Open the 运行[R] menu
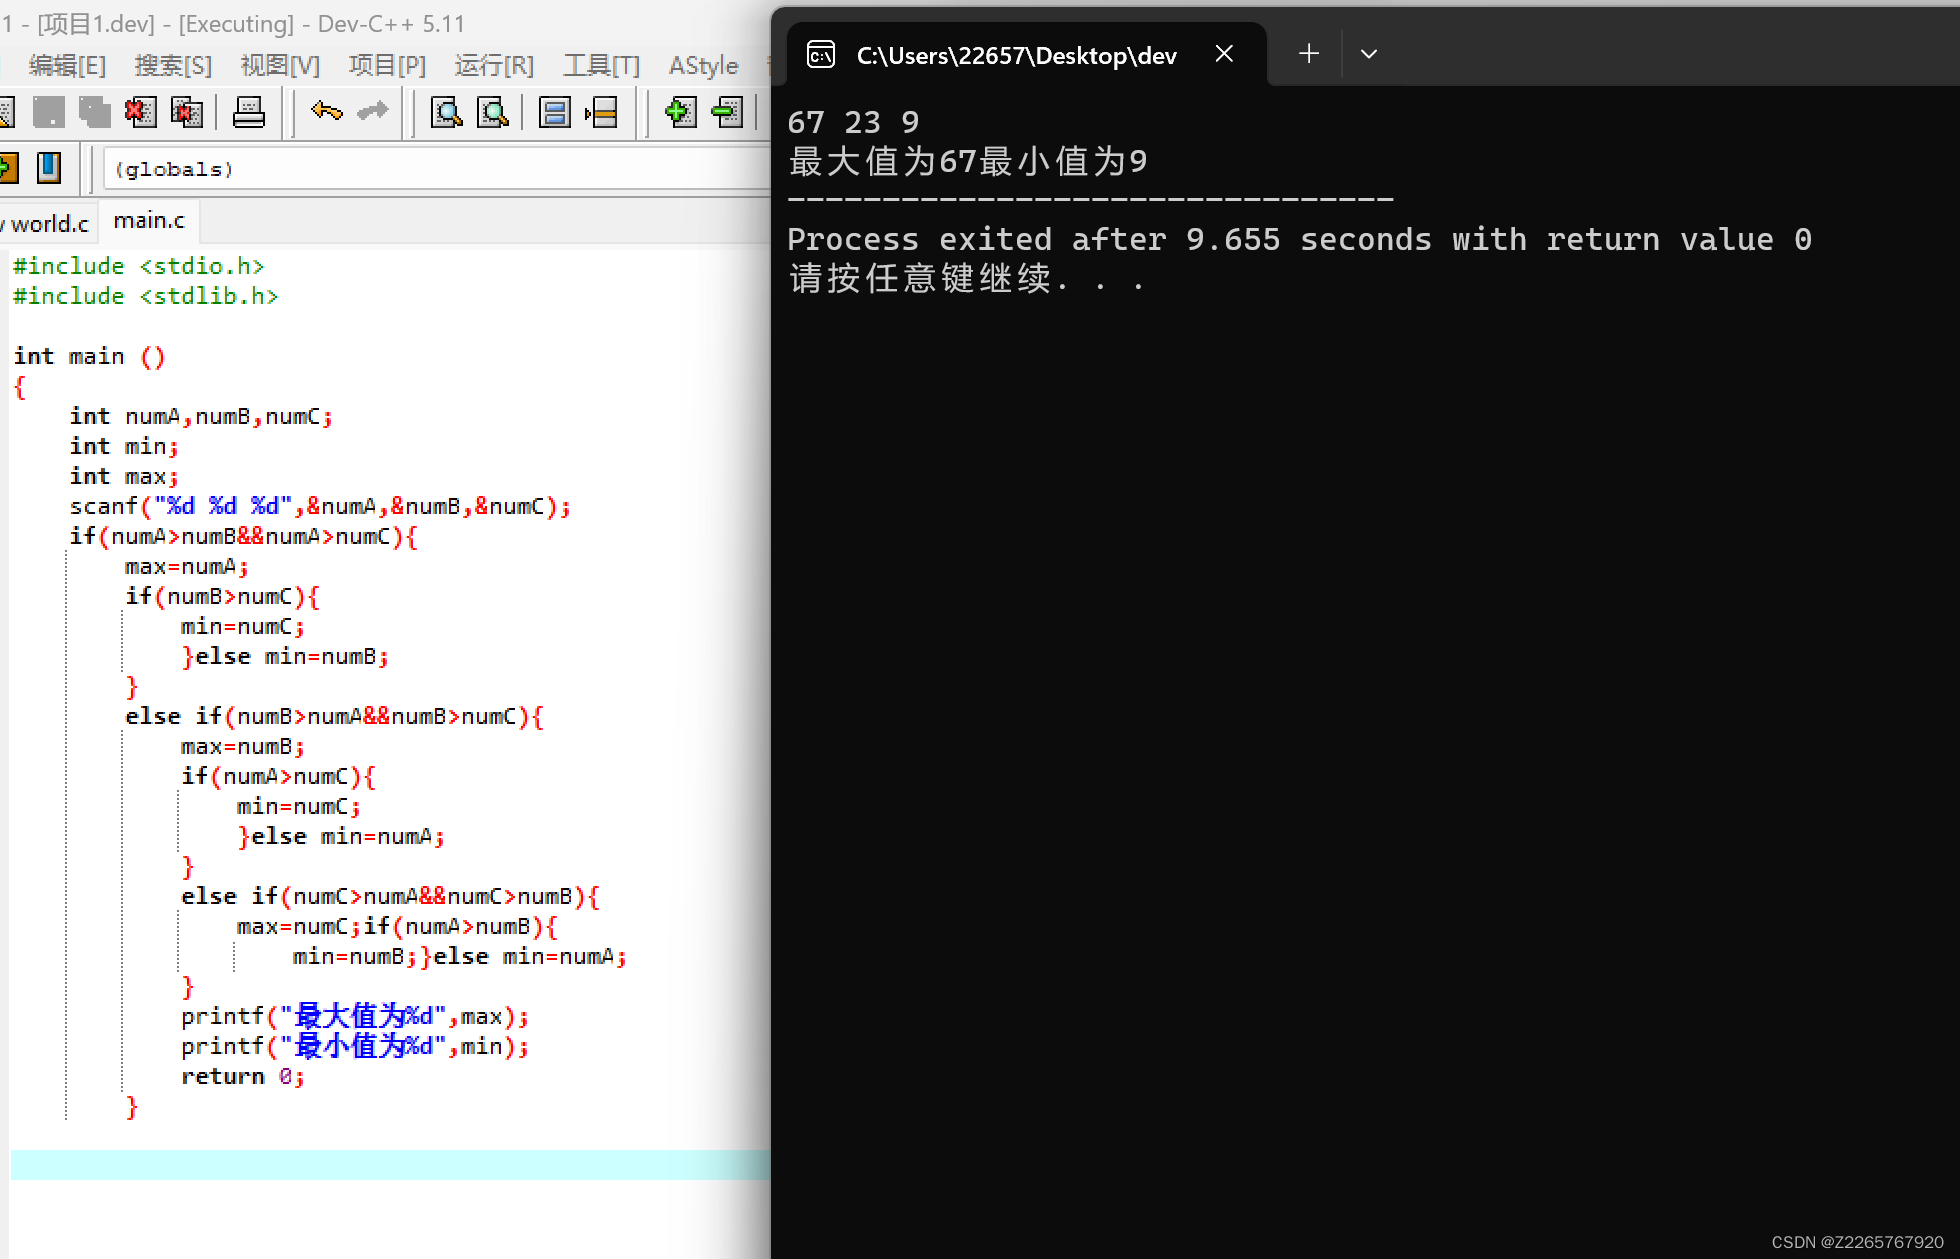This screenshot has width=1960, height=1259. [494, 66]
